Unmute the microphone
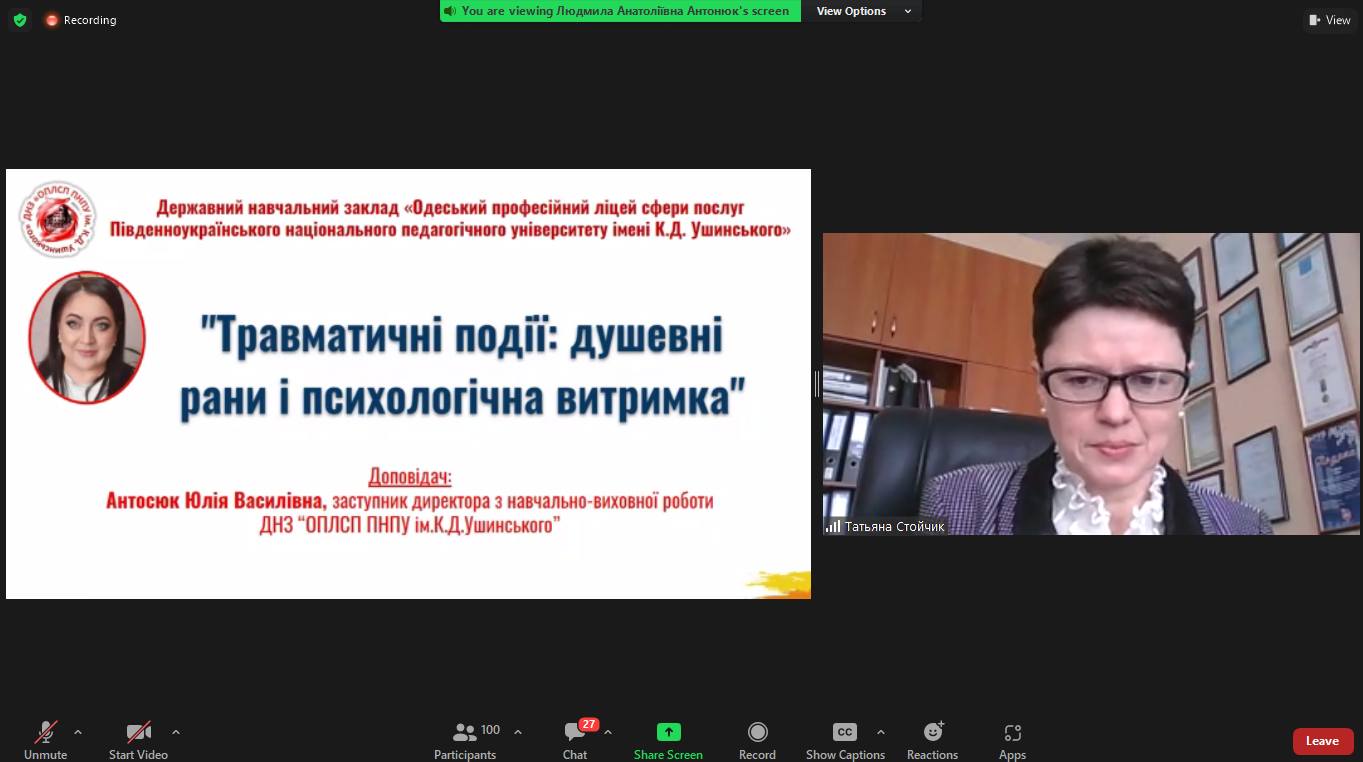The width and height of the screenshot is (1363, 762). (46, 740)
